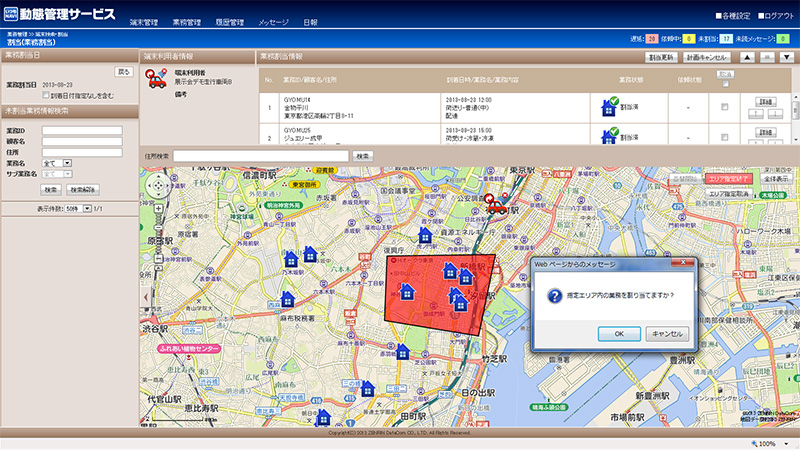
Task: Open 履歴管理 menu
Action: [230, 22]
